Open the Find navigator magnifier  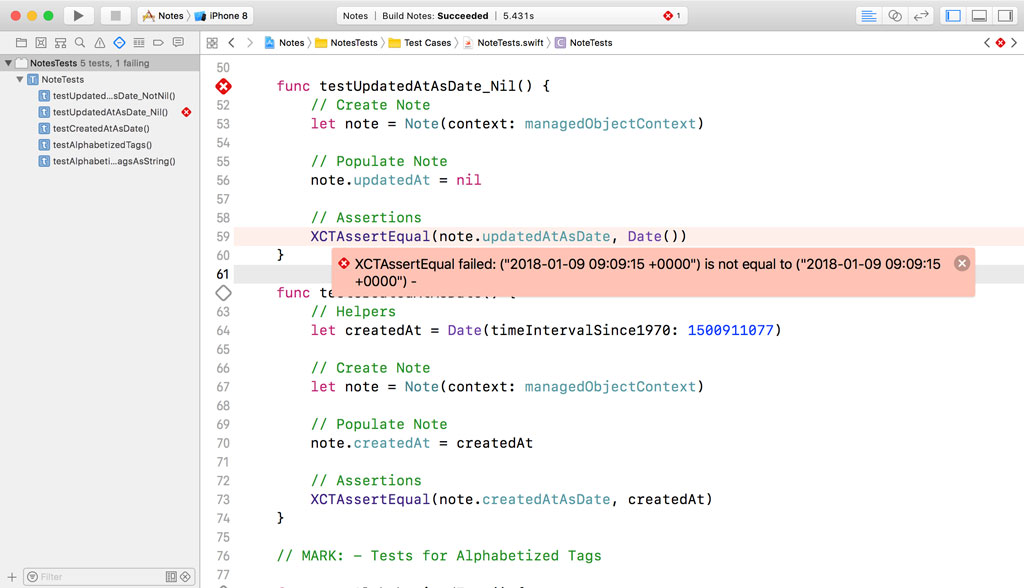tap(80, 42)
